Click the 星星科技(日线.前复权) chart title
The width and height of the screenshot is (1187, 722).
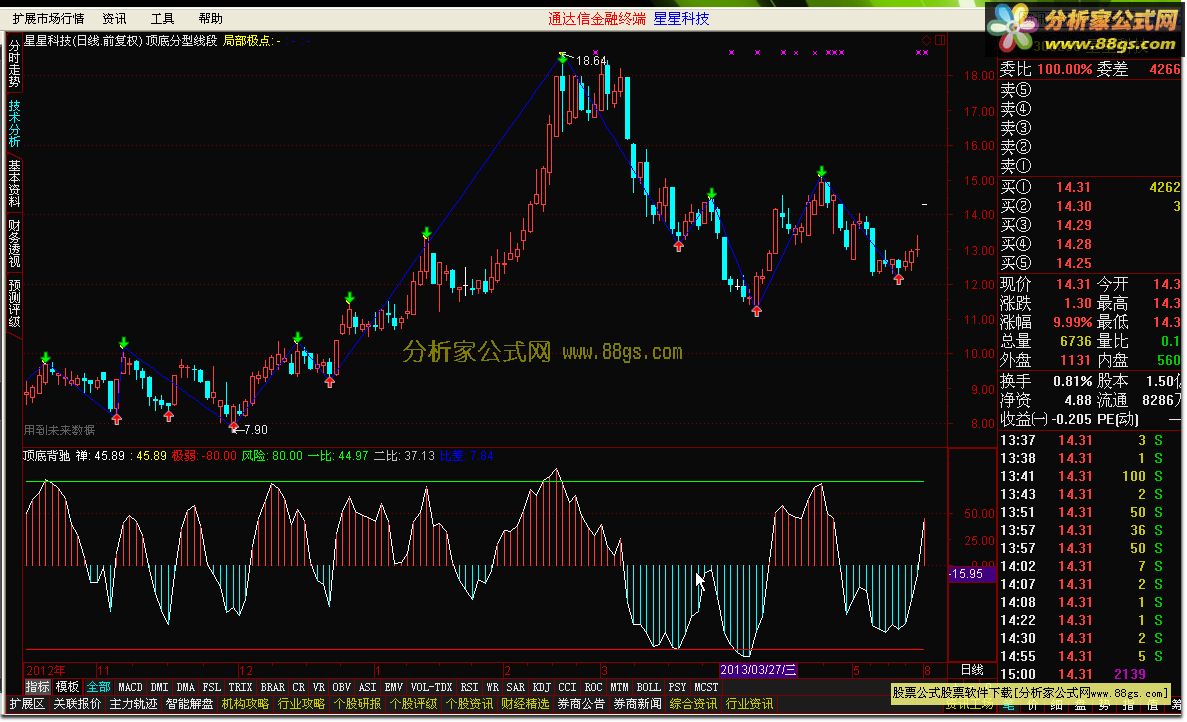pos(83,41)
